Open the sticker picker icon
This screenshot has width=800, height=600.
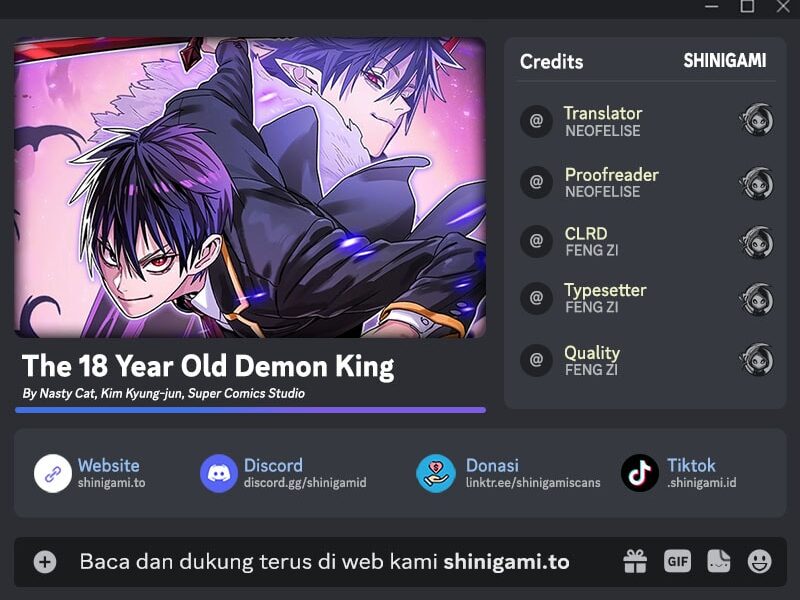click(x=718, y=562)
